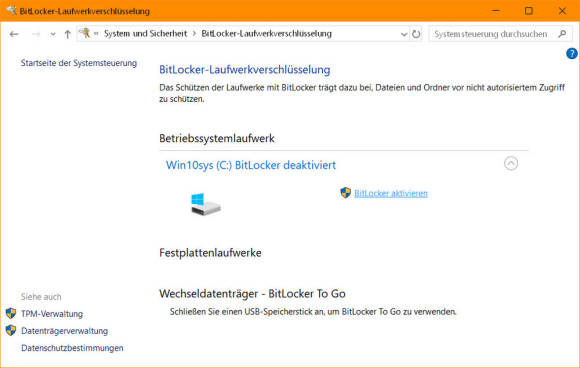Viewport: 580px width, 368px height.
Task: Select the BitLocker-Laufwerkverschlüsselung breadcrumb
Action: [x=266, y=34]
